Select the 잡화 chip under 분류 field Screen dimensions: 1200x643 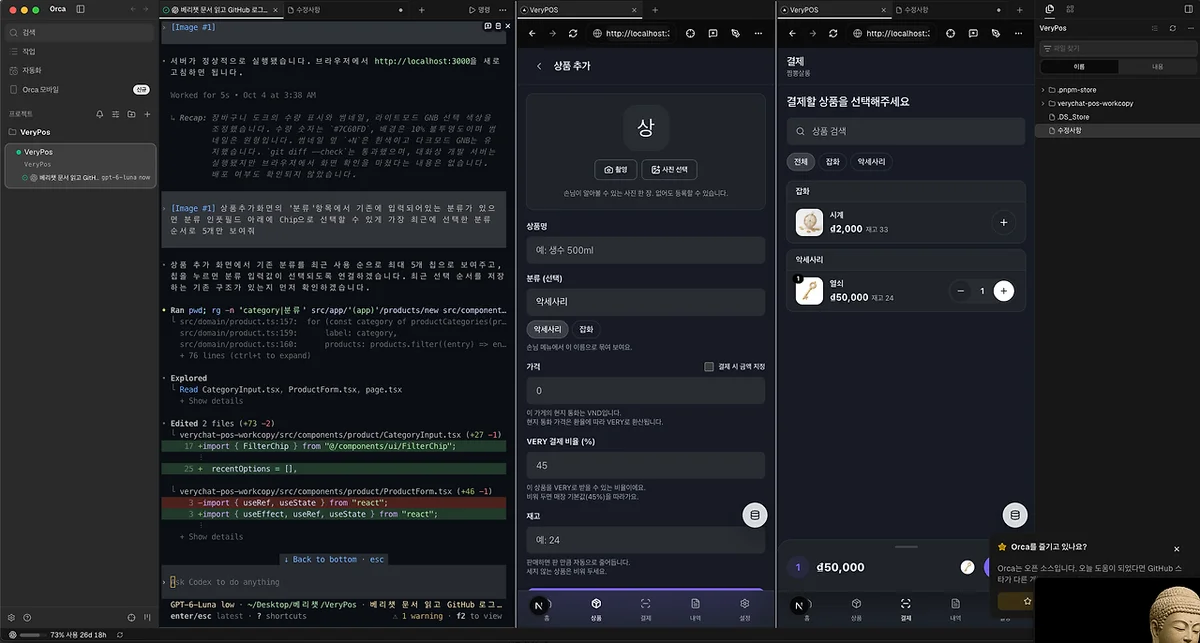pos(586,329)
